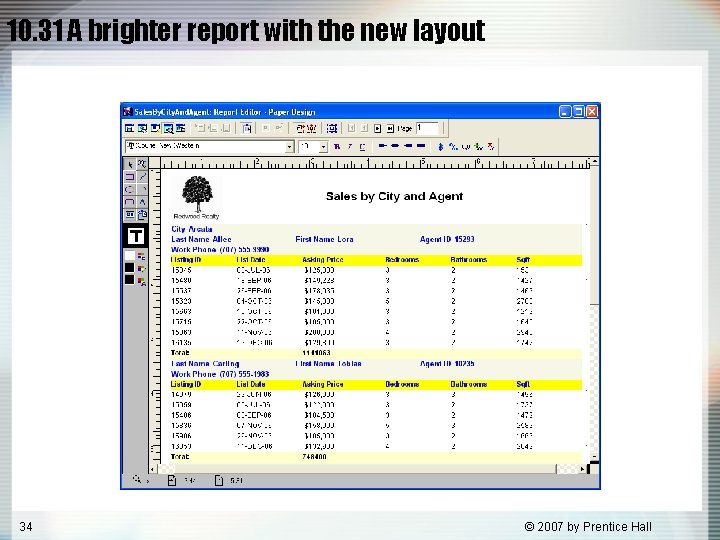This screenshot has width=720, height=540.
Task: Select the Paper Design view button
Action: click(x=168, y=129)
